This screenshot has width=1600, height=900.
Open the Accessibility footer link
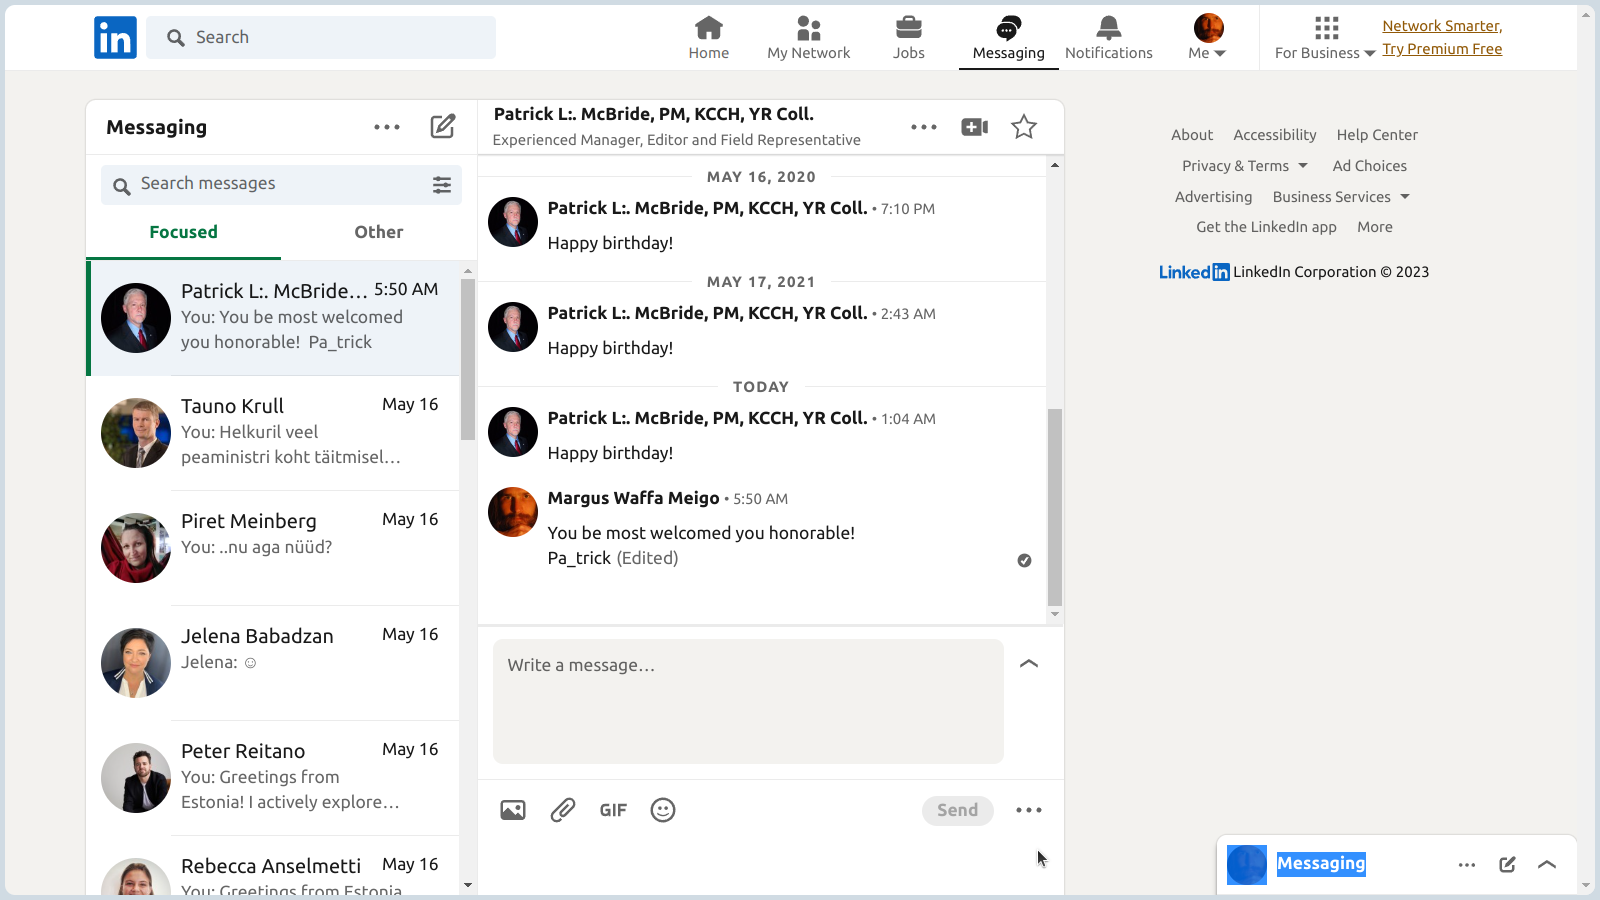tap(1275, 135)
